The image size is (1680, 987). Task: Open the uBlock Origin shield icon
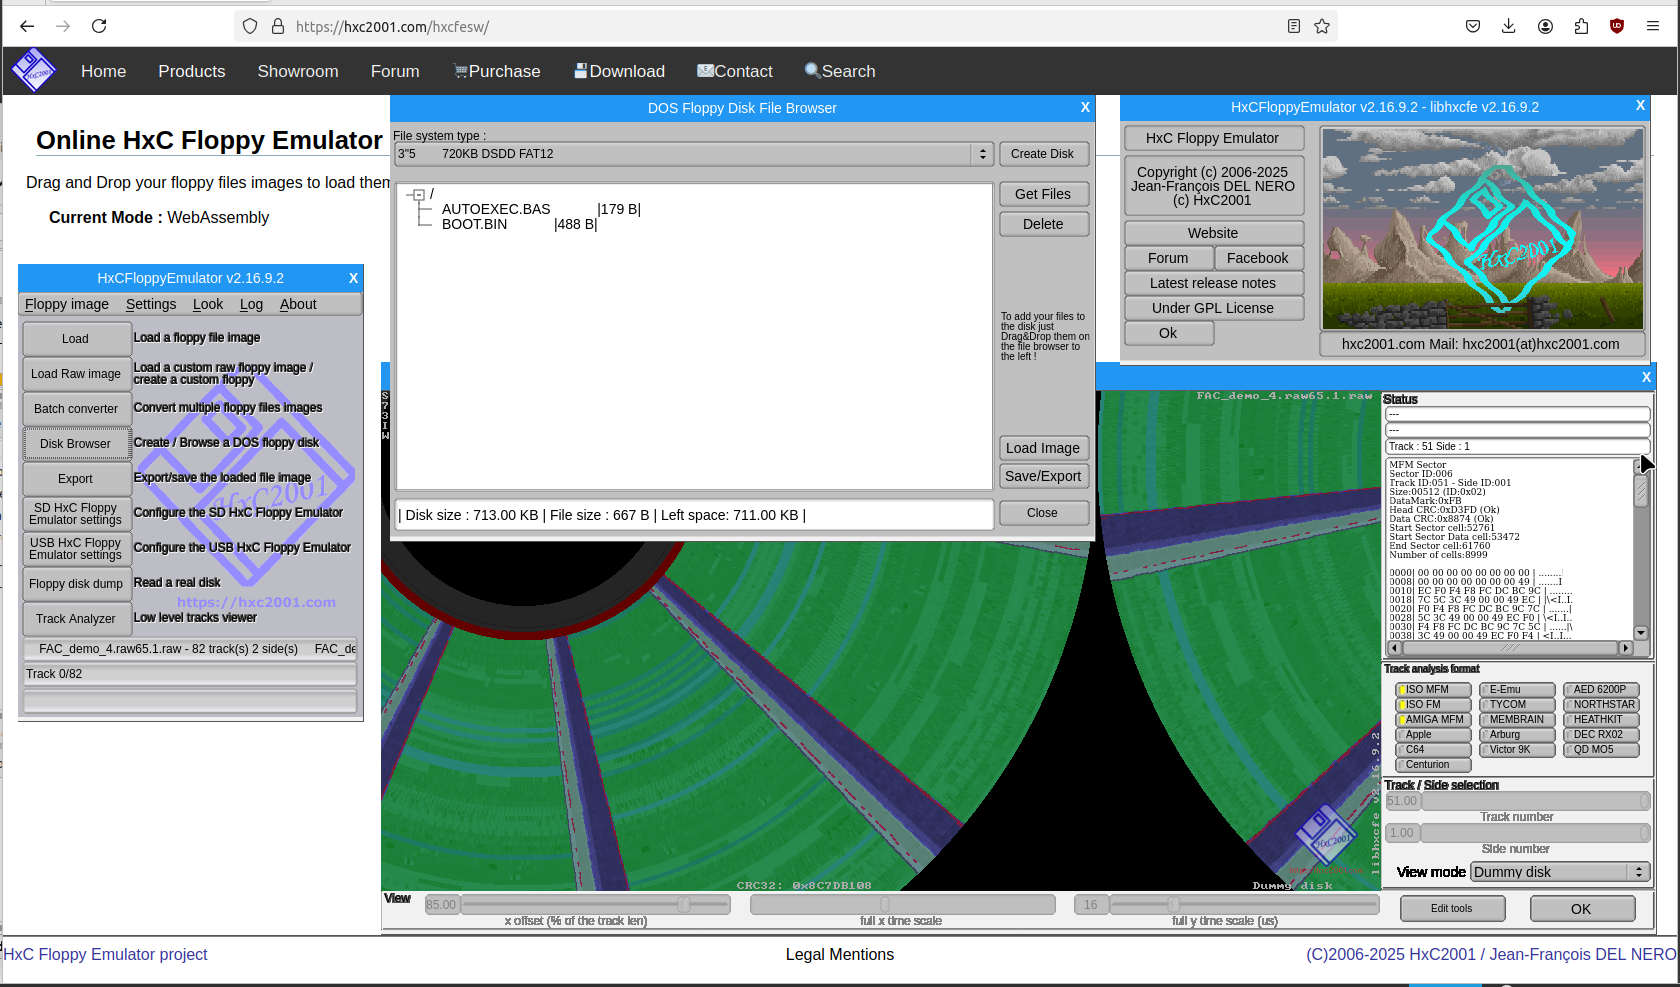click(x=1617, y=26)
